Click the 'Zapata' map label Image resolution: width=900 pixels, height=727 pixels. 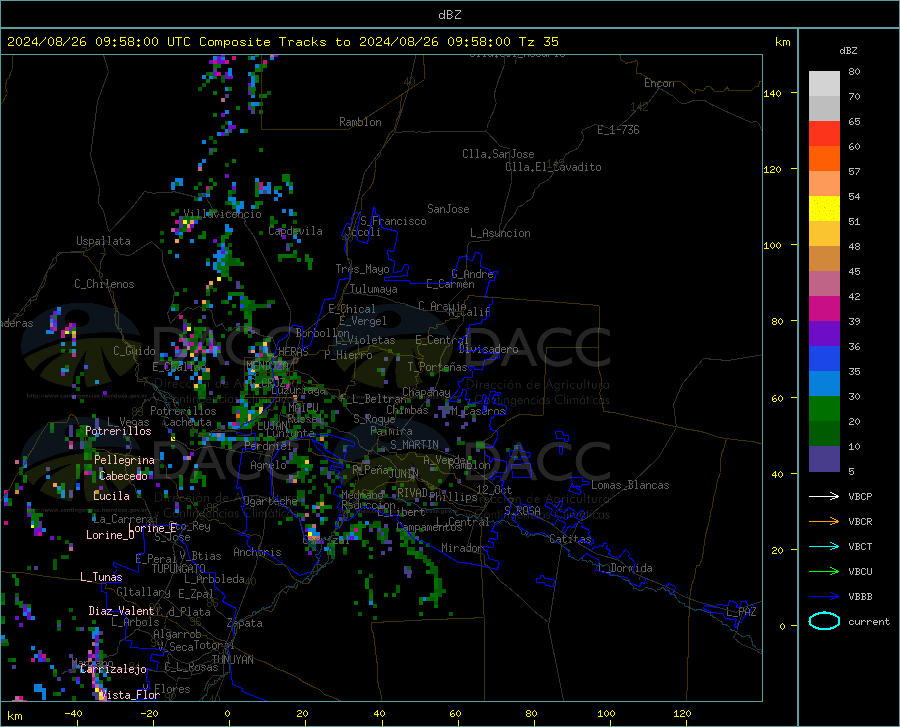pyautogui.click(x=245, y=623)
